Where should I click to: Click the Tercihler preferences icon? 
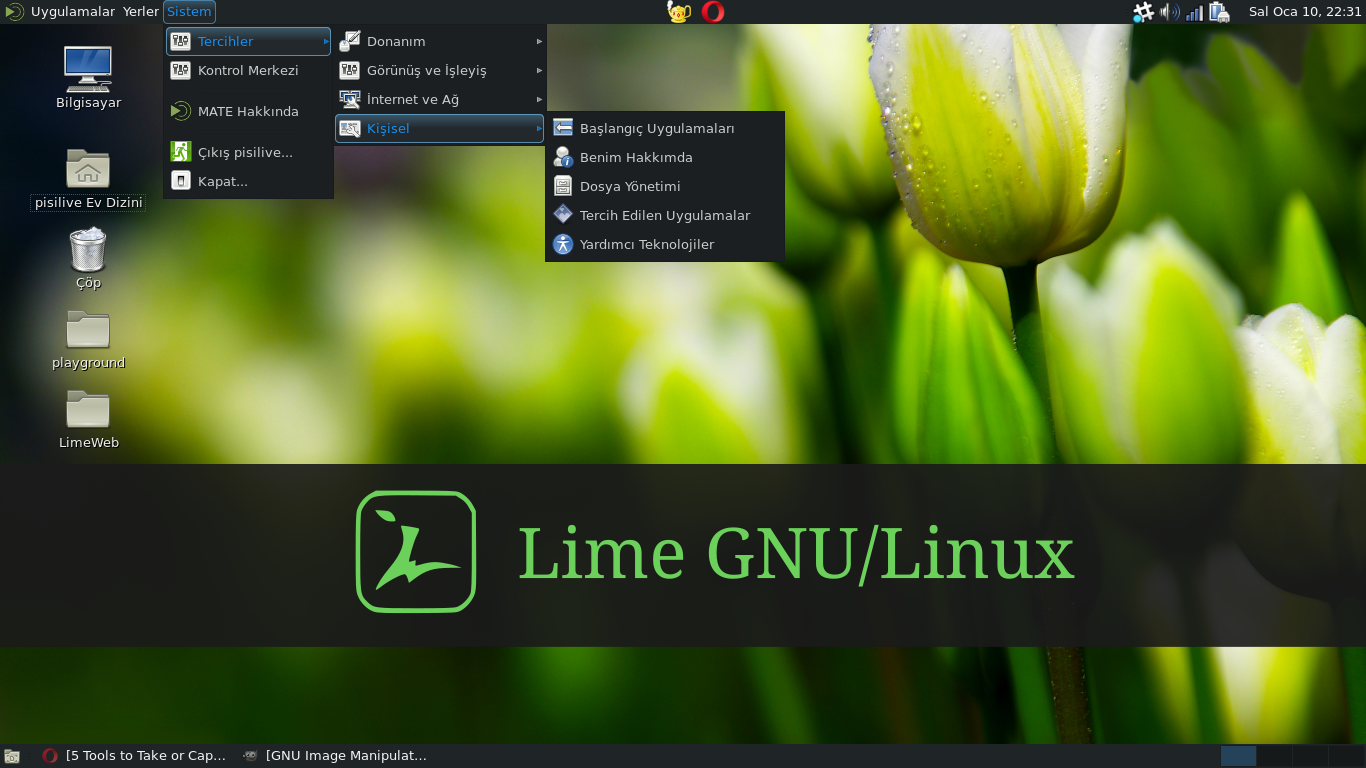180,41
